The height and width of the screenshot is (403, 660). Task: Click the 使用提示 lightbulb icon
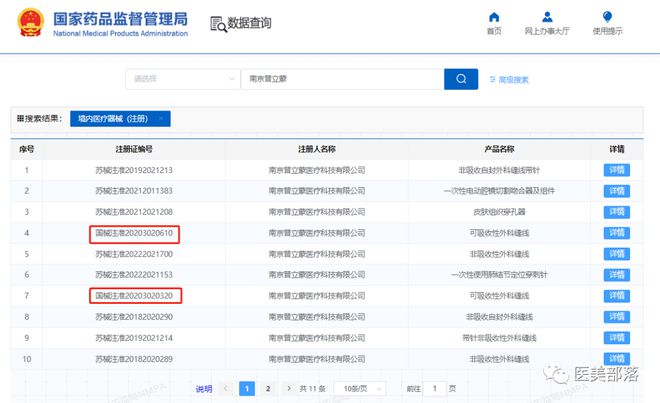607,17
